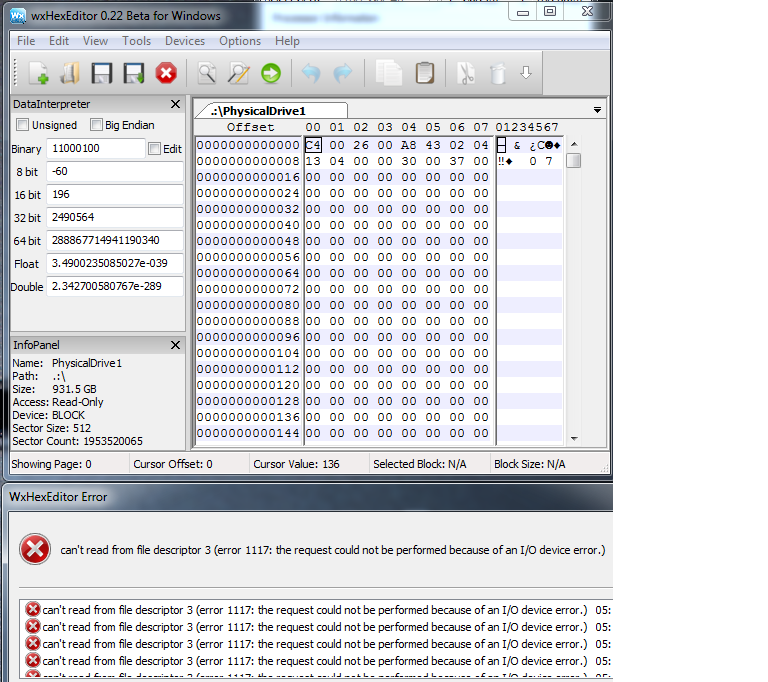Screen dimensions: 768x682
Task: Open the Devices menu
Action: pyautogui.click(x=185, y=41)
